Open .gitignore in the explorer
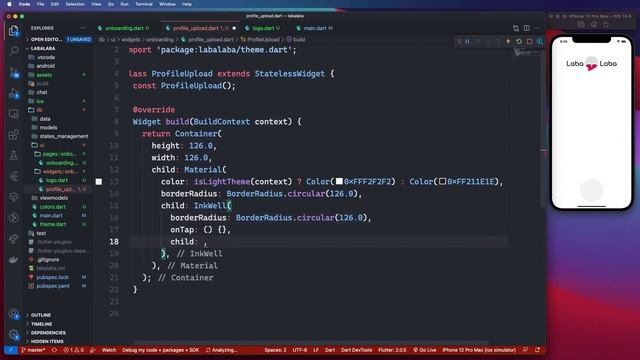The image size is (640, 360). point(48,260)
